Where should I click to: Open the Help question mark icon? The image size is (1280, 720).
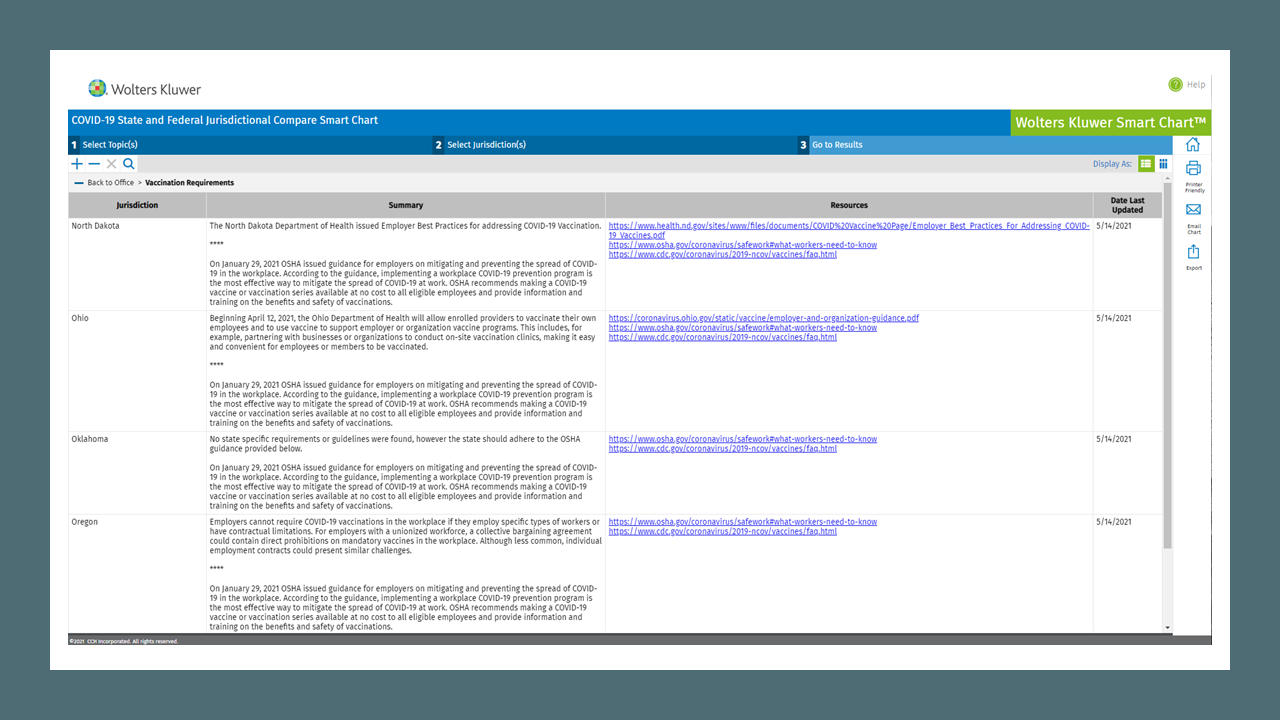coord(1175,85)
